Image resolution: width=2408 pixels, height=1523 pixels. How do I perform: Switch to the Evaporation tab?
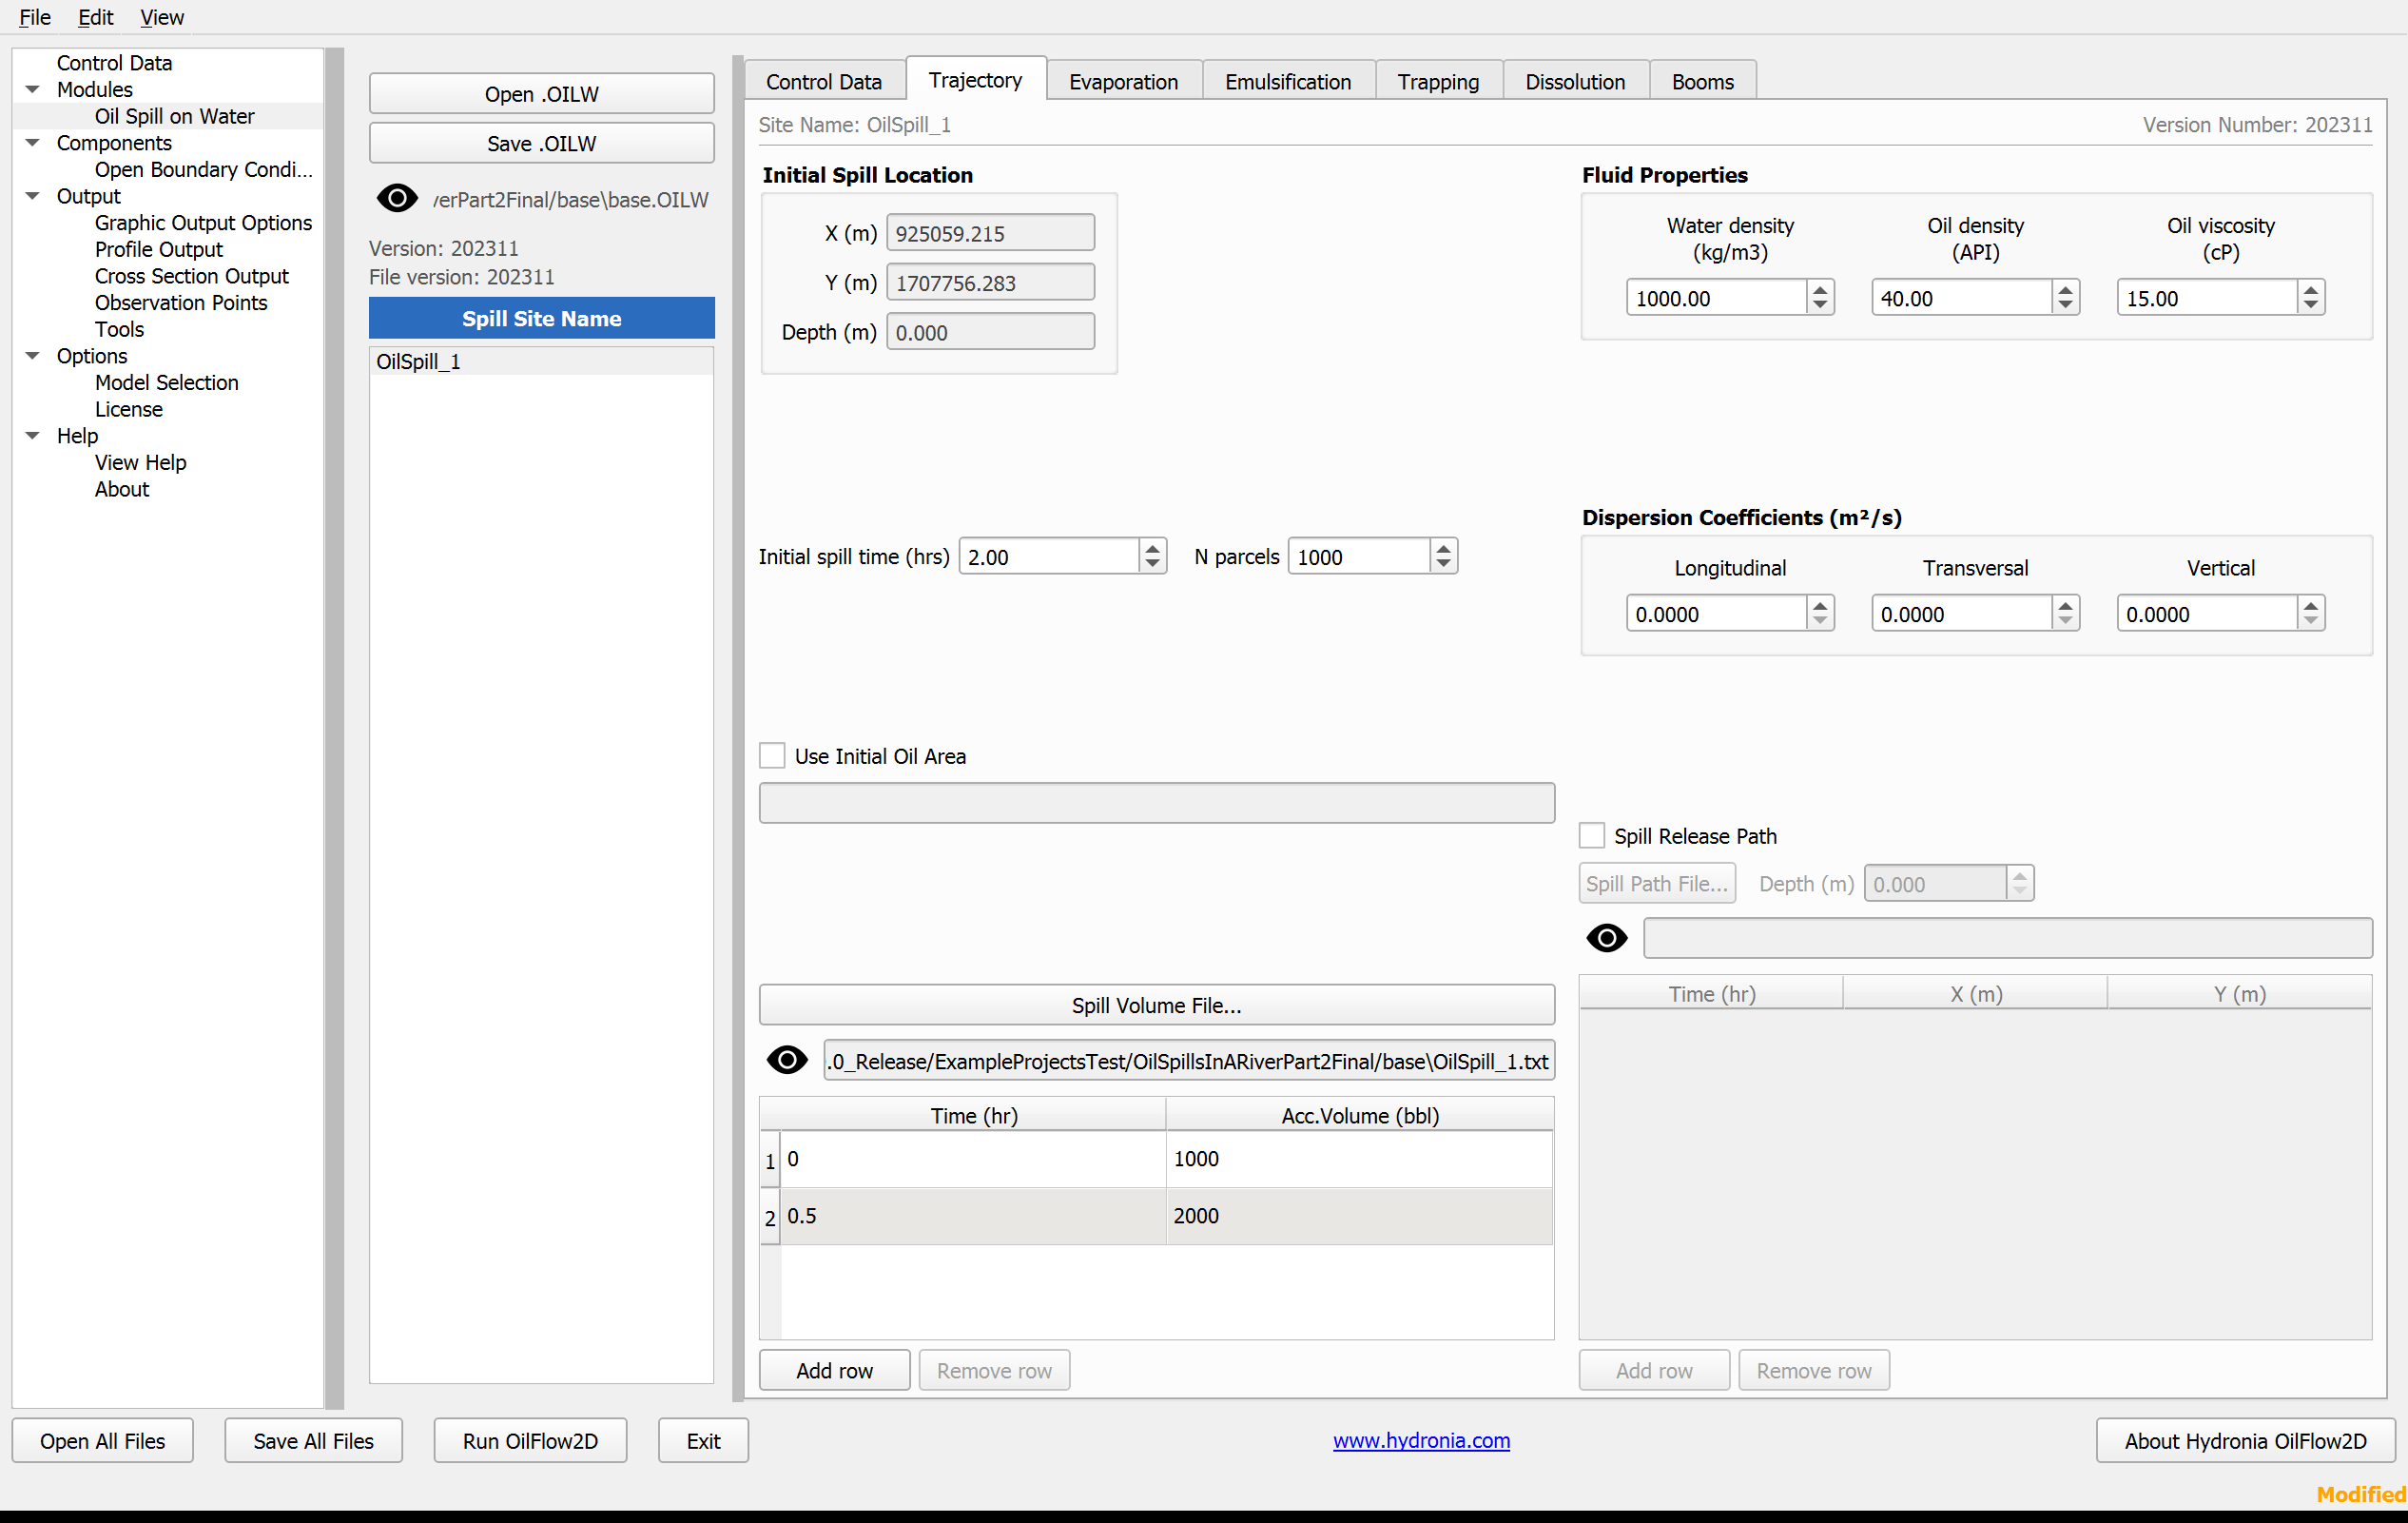point(1123,81)
